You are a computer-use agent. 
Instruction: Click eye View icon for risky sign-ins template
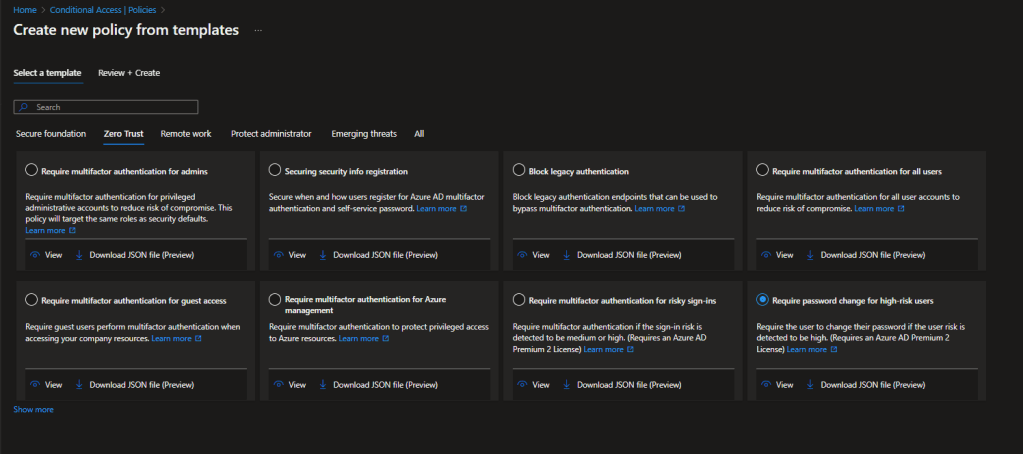click(521, 384)
